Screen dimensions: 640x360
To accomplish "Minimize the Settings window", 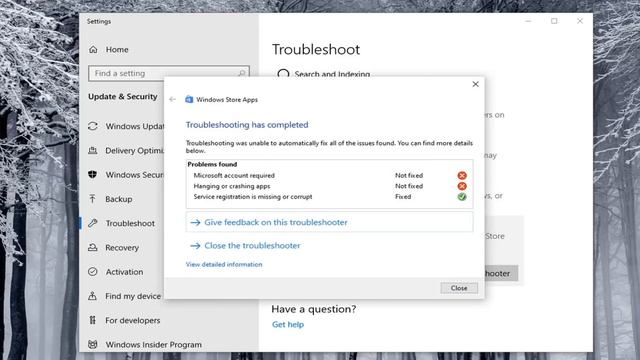I will [x=528, y=21].
